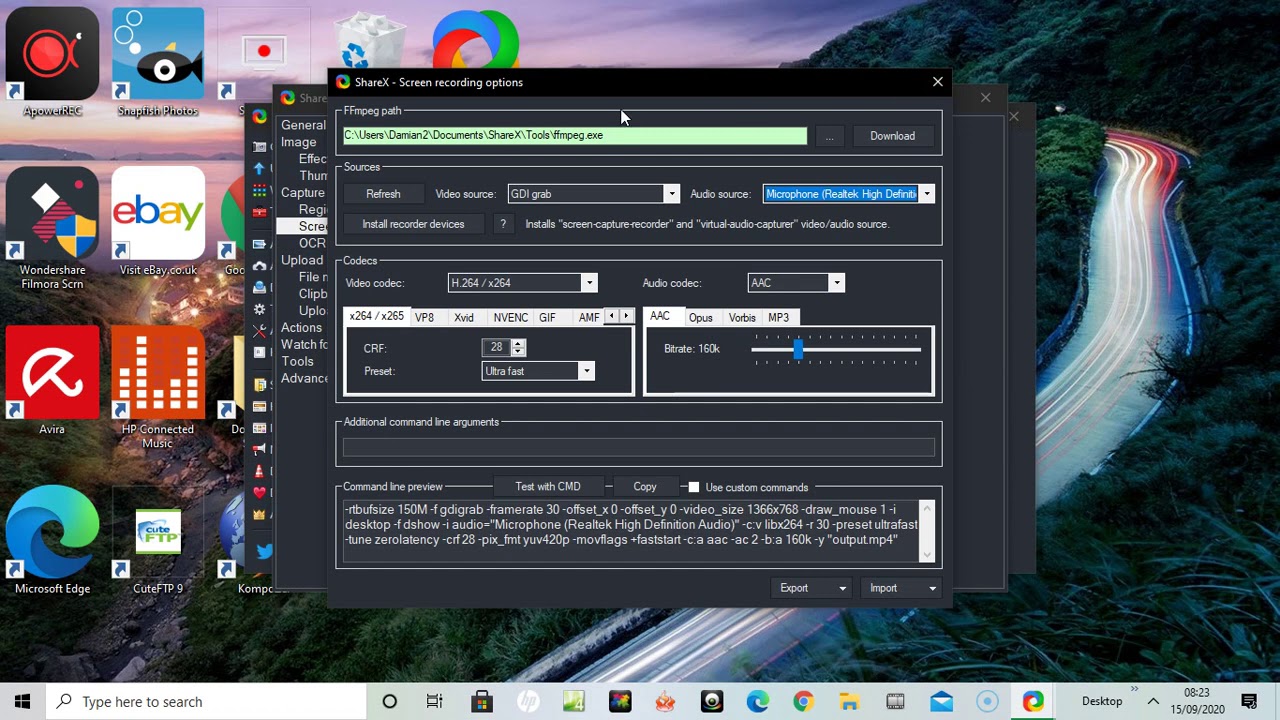Launch File Explorer from the taskbar
The height and width of the screenshot is (720, 1280).
coord(849,702)
